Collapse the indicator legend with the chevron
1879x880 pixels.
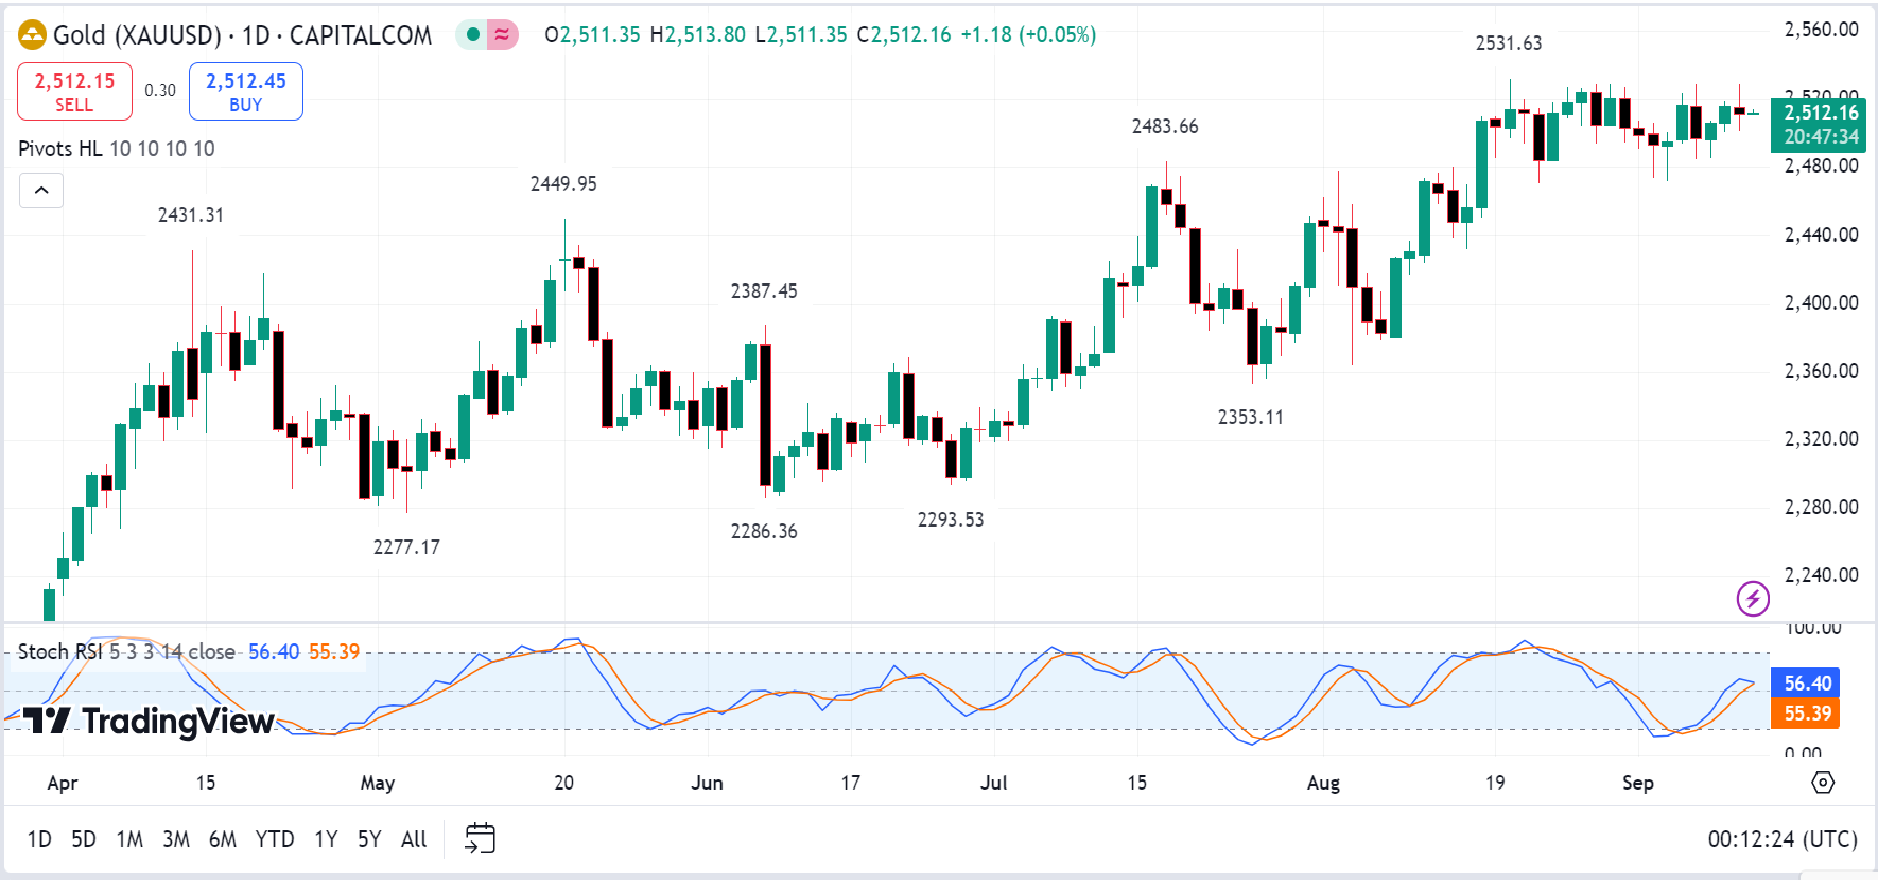pyautogui.click(x=40, y=190)
